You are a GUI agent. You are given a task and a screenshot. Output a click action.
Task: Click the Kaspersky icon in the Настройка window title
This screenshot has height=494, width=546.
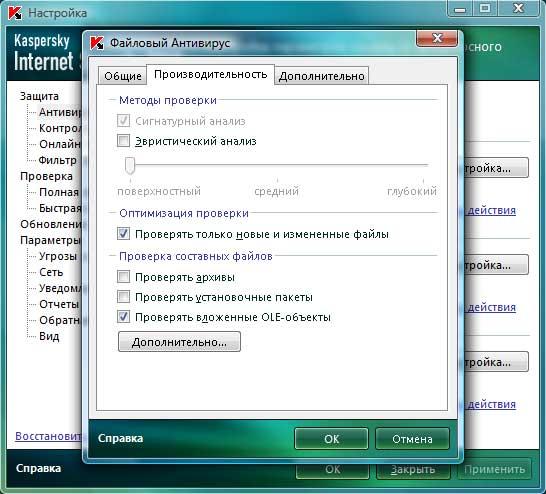[x=15, y=13]
